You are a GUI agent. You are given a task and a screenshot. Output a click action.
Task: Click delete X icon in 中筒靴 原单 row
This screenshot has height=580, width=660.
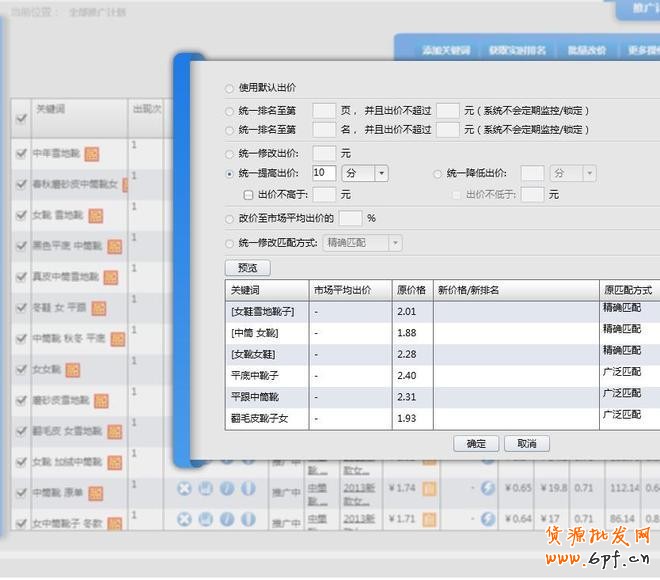[184, 489]
